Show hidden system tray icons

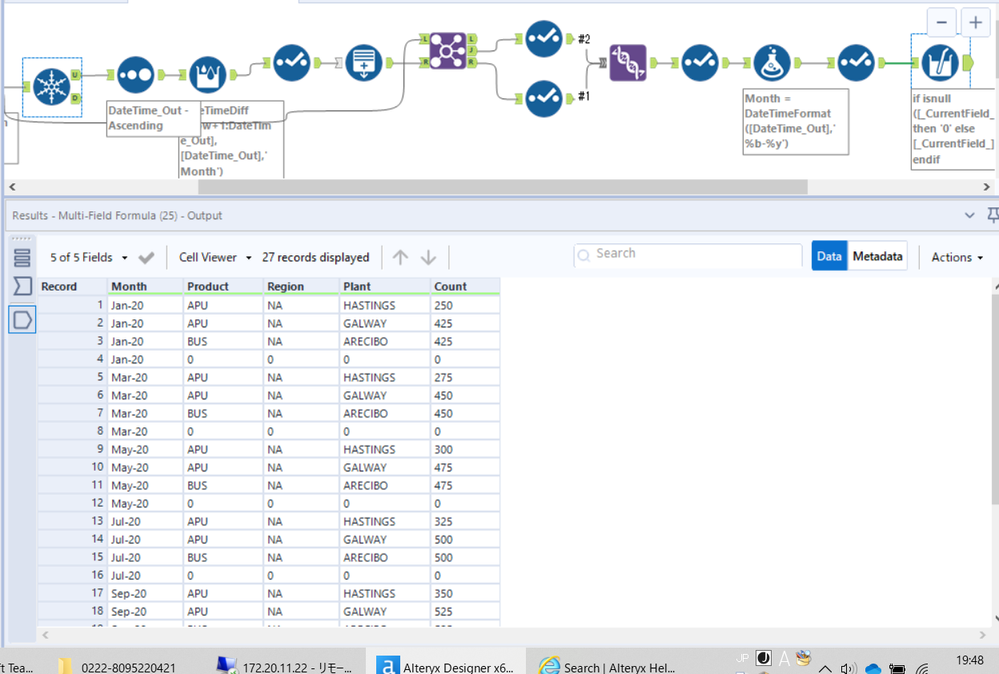(x=824, y=669)
